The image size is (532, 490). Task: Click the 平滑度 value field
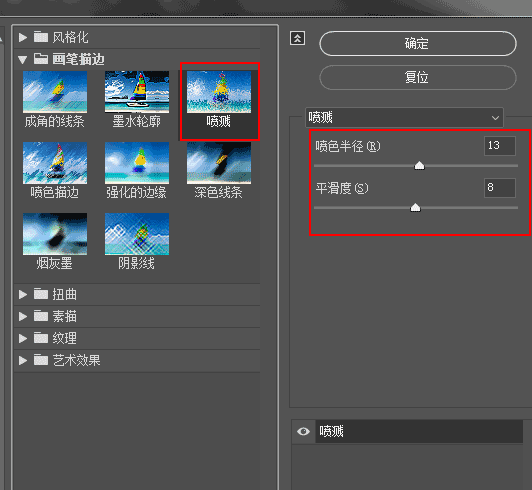pos(500,188)
